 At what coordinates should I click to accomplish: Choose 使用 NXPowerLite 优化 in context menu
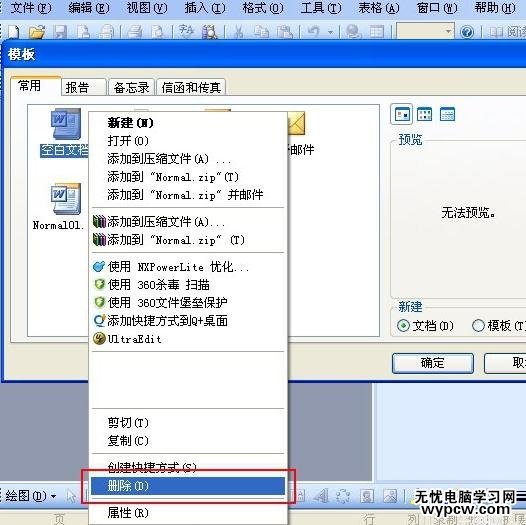click(x=188, y=267)
